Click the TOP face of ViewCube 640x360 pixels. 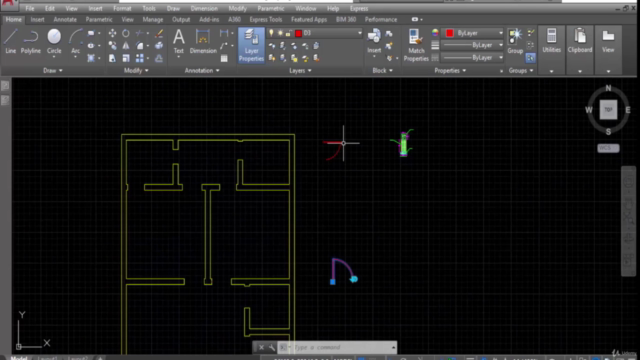tap(608, 110)
